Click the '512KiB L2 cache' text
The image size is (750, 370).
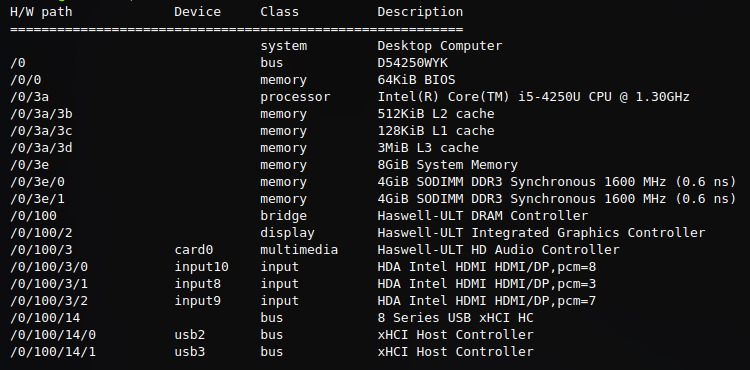tap(436, 114)
